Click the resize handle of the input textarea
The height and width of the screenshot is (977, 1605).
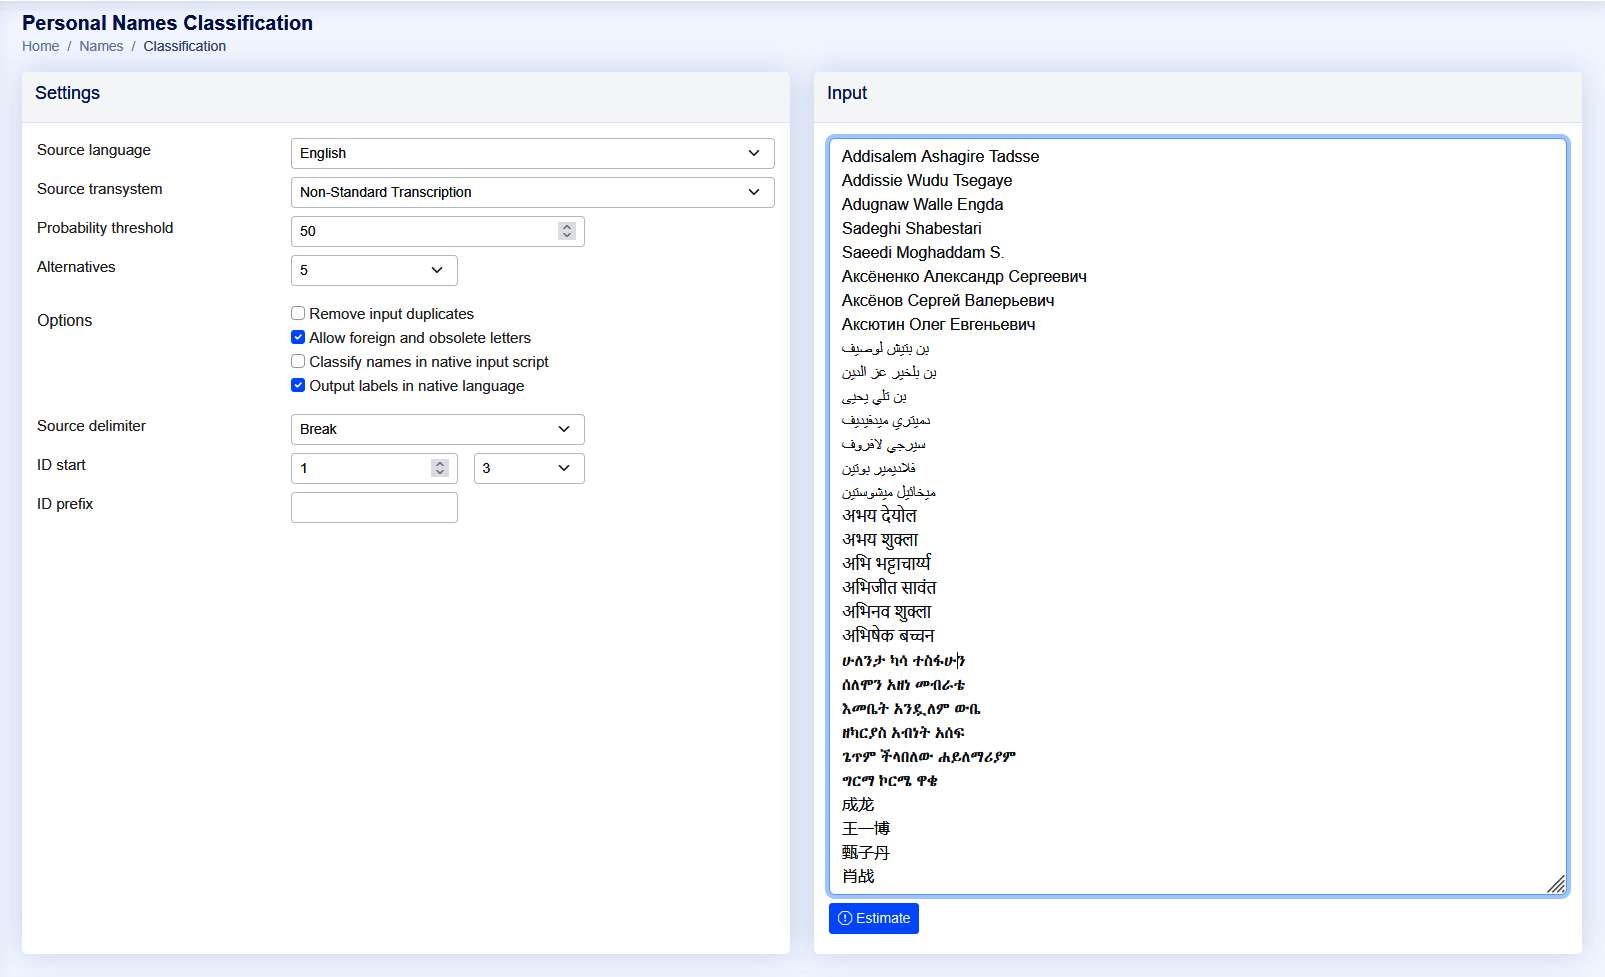coord(1556,884)
